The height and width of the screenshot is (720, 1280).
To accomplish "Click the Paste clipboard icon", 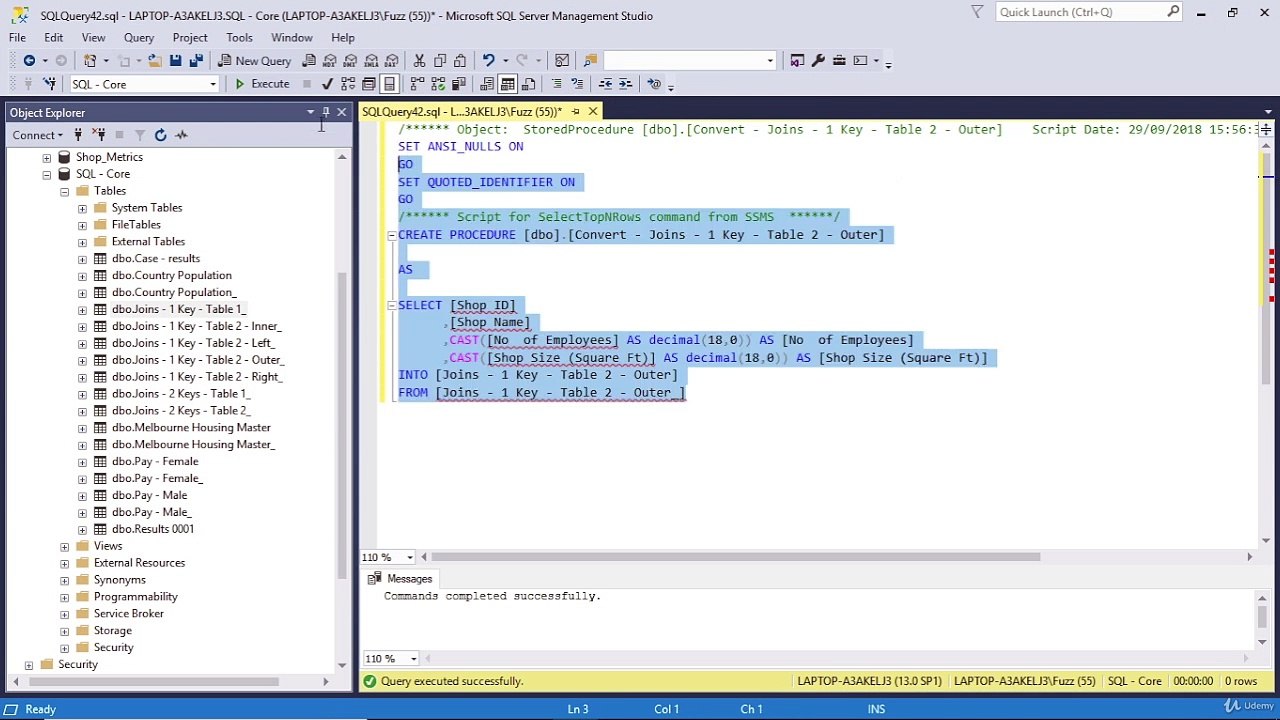I will pos(460,61).
